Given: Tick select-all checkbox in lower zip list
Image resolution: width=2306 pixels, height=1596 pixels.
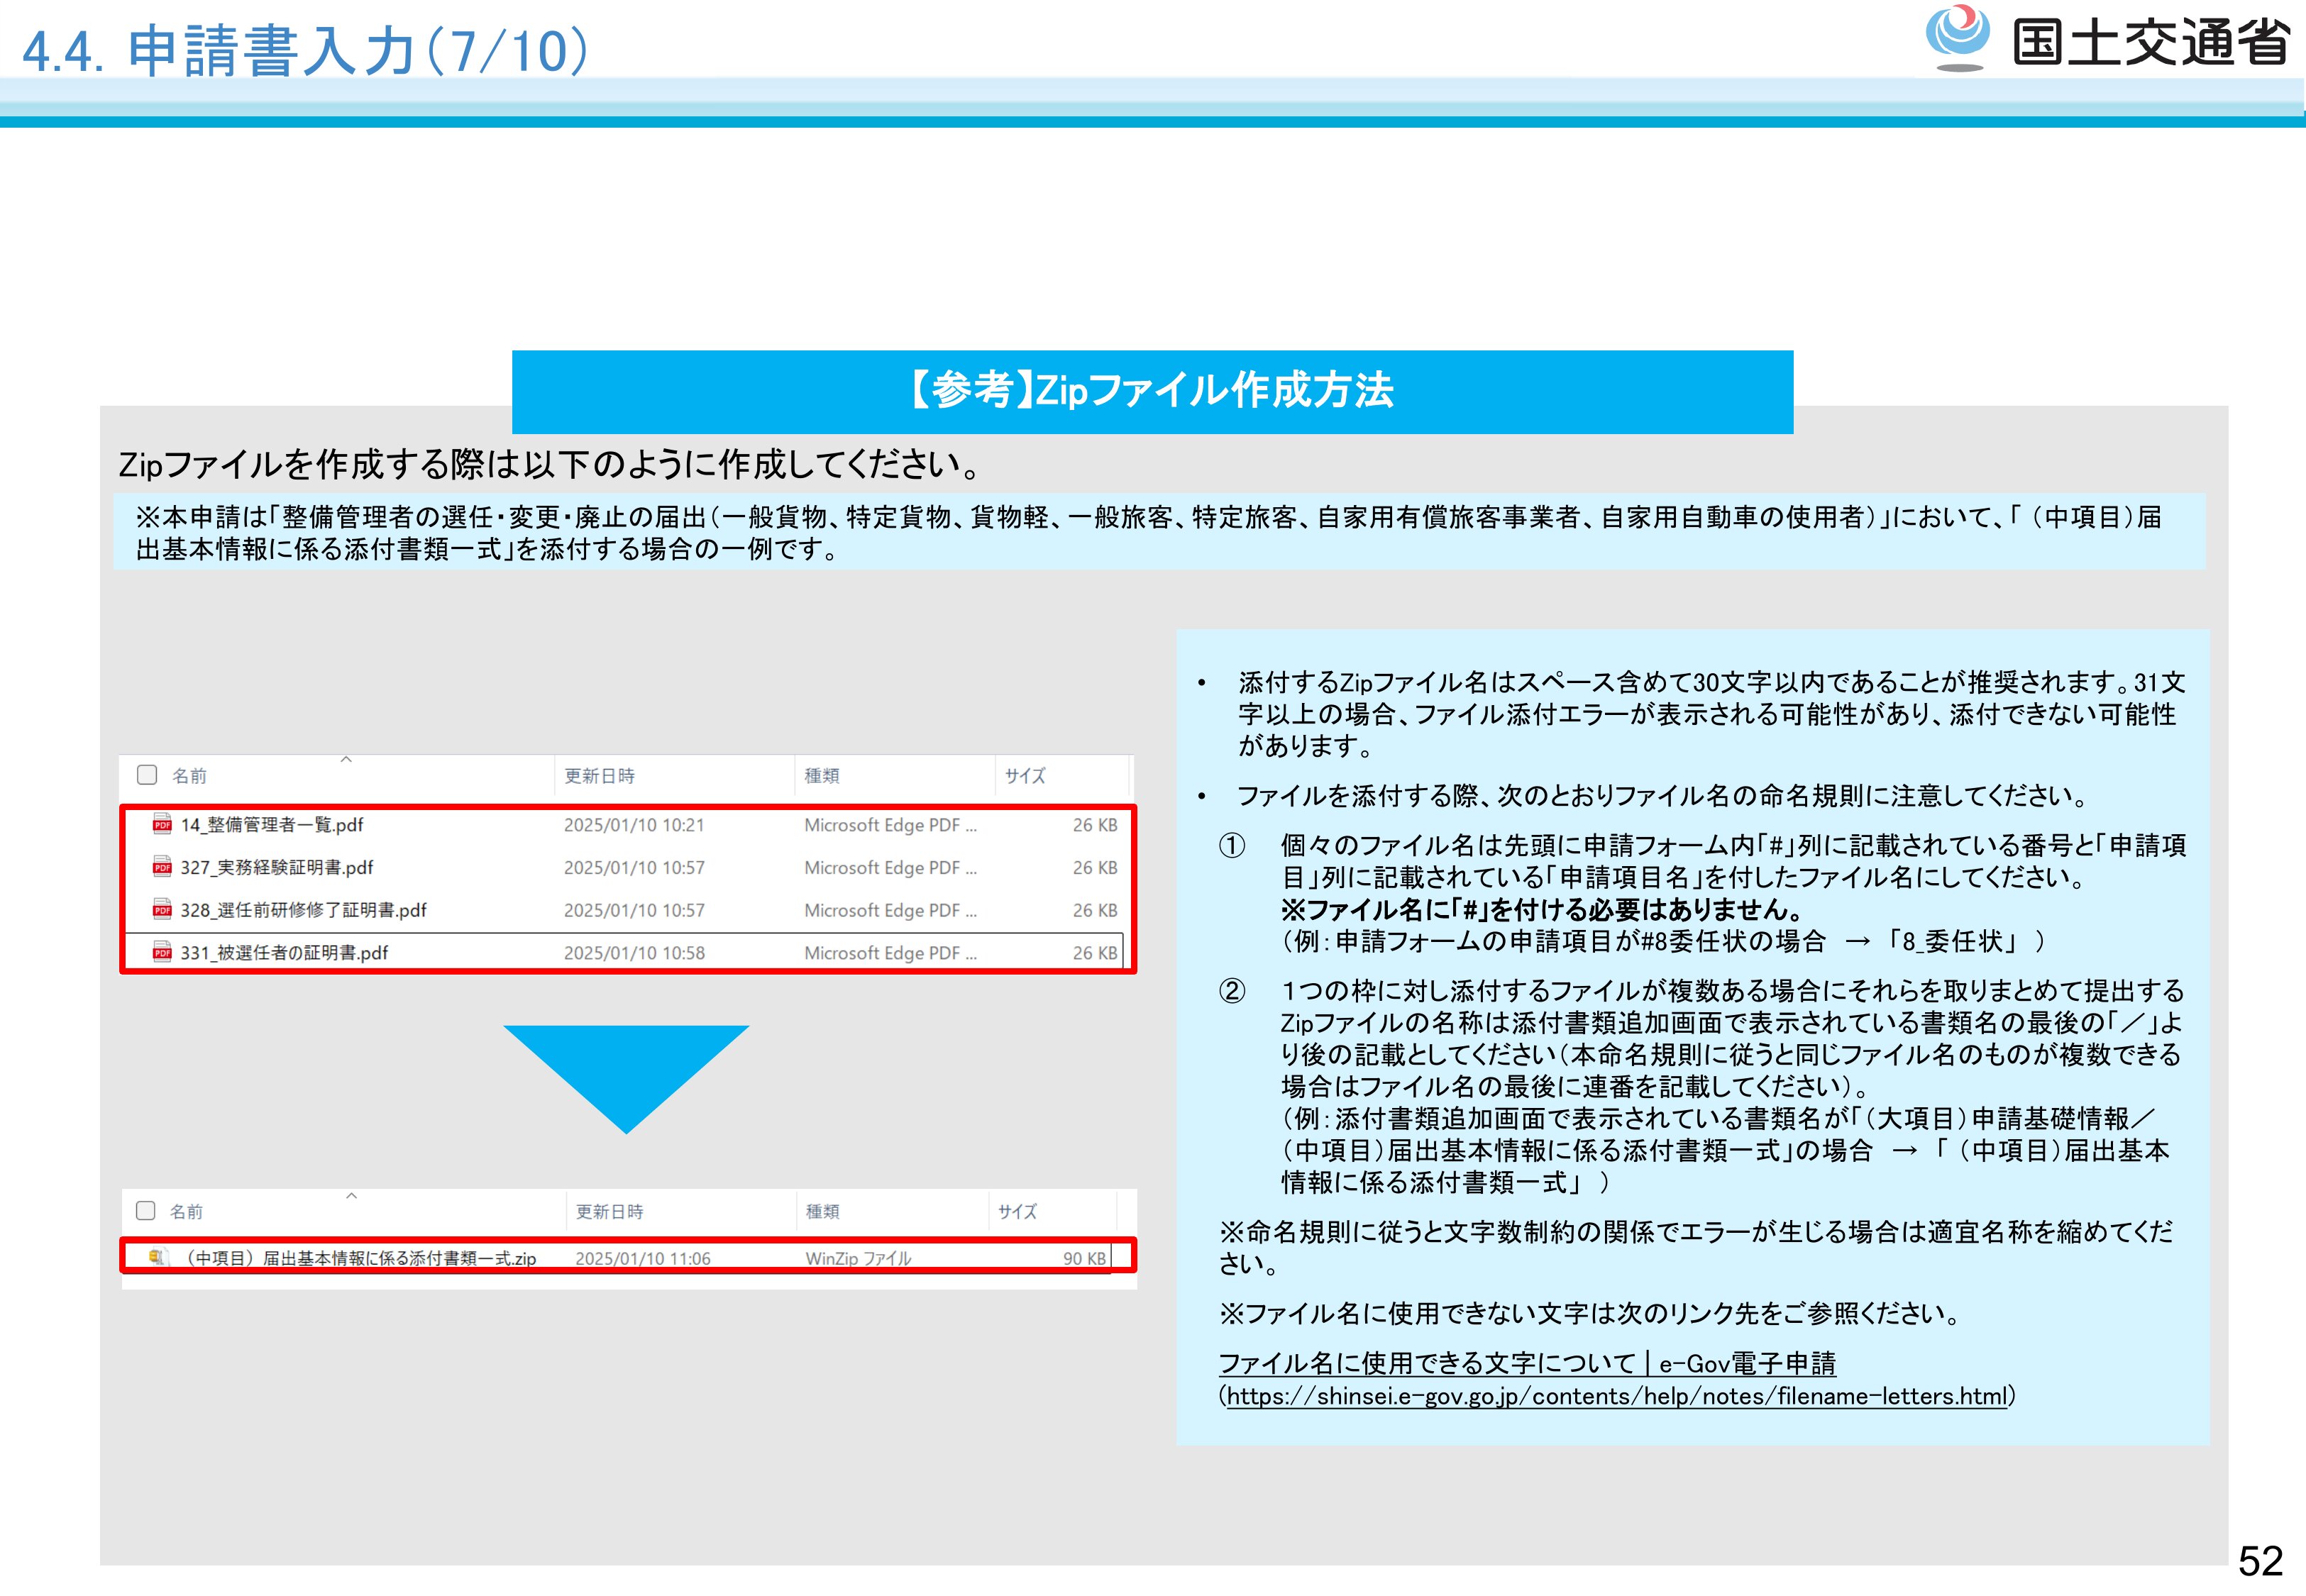Looking at the screenshot, I should pyautogui.click(x=146, y=1211).
